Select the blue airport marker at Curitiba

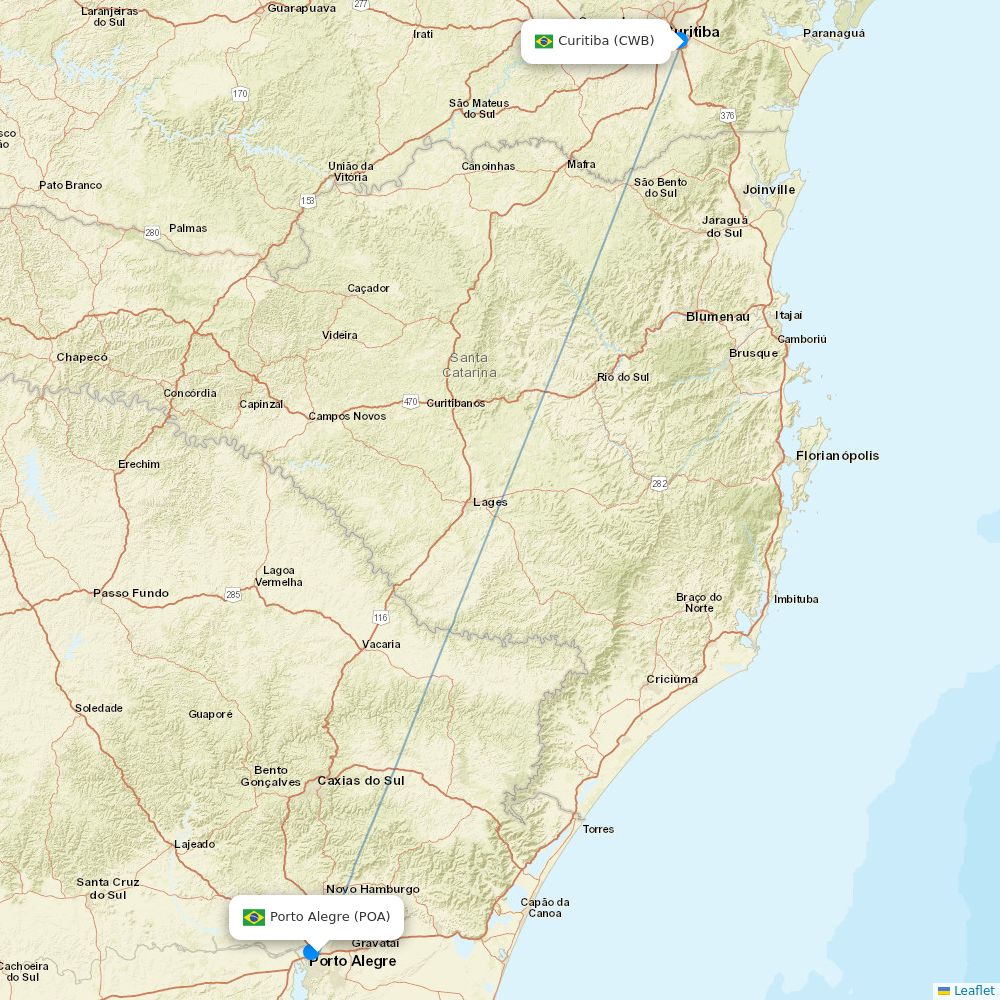[x=679, y=41]
